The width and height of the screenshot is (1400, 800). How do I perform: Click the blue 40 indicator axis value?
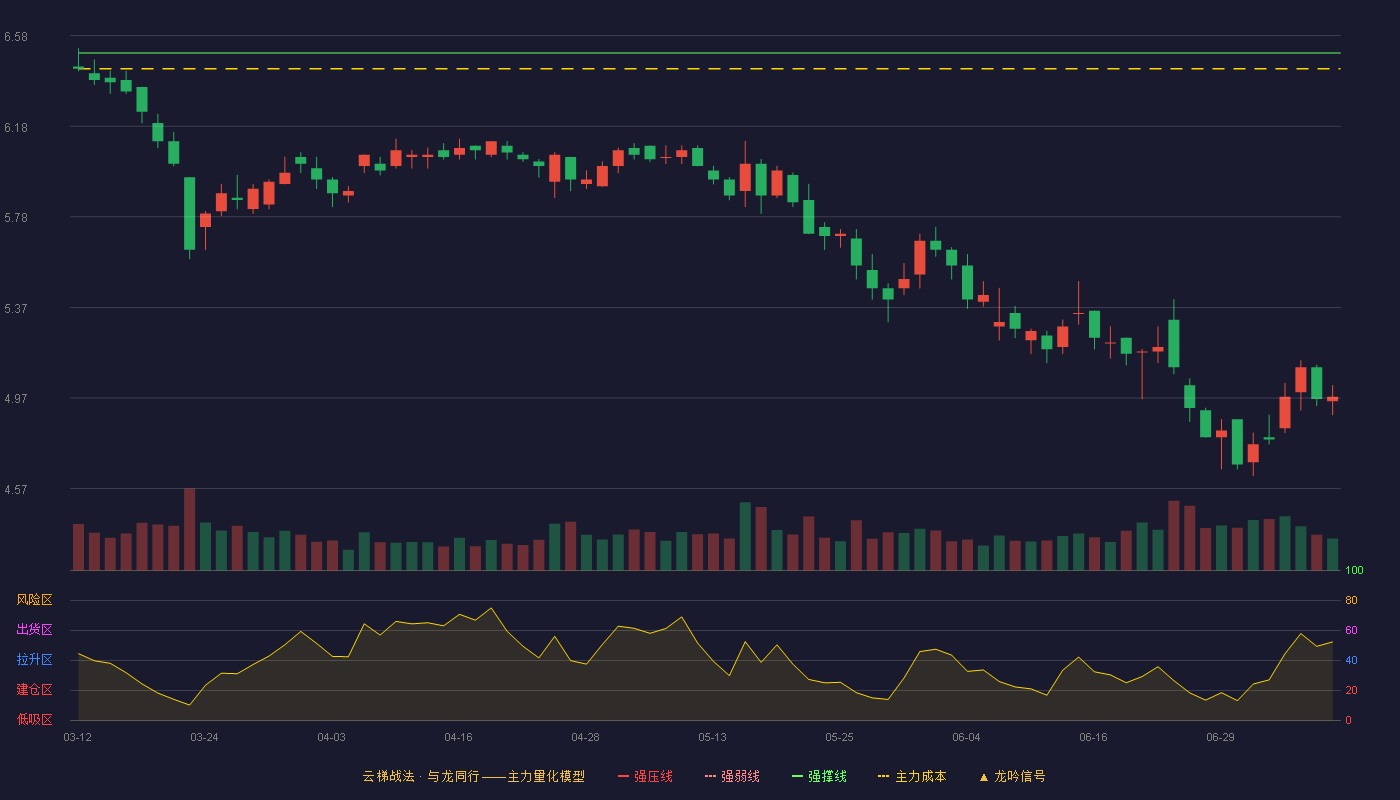click(1351, 660)
